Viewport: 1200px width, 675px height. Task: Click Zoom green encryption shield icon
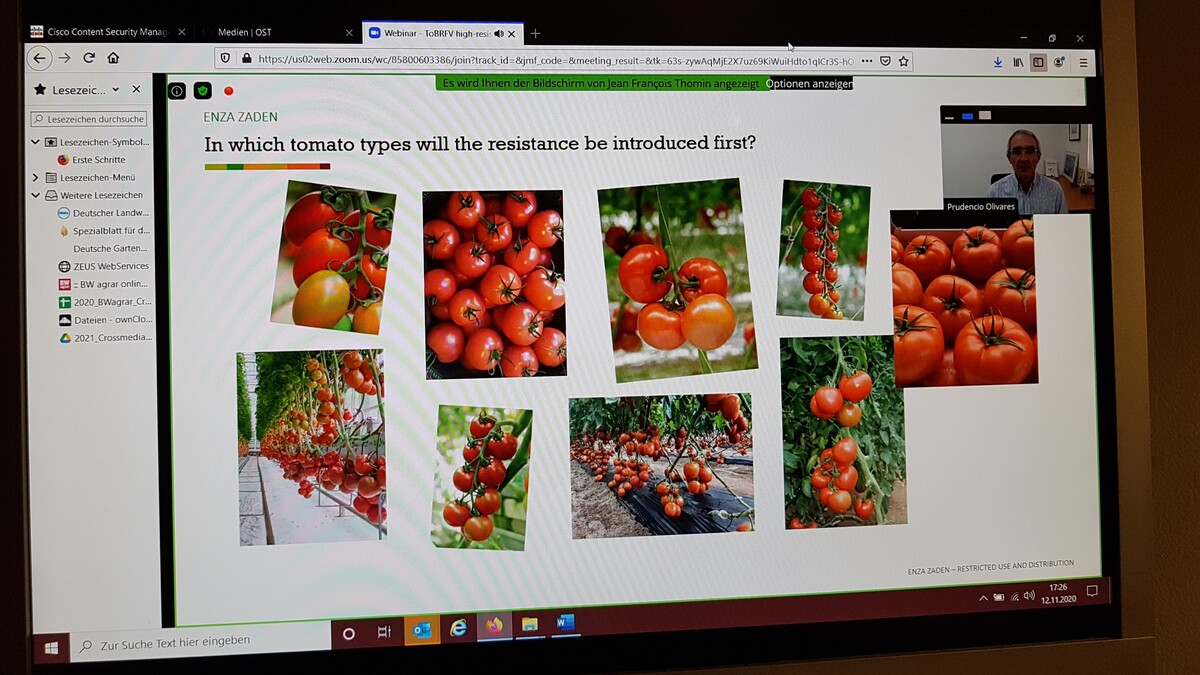click(x=202, y=91)
